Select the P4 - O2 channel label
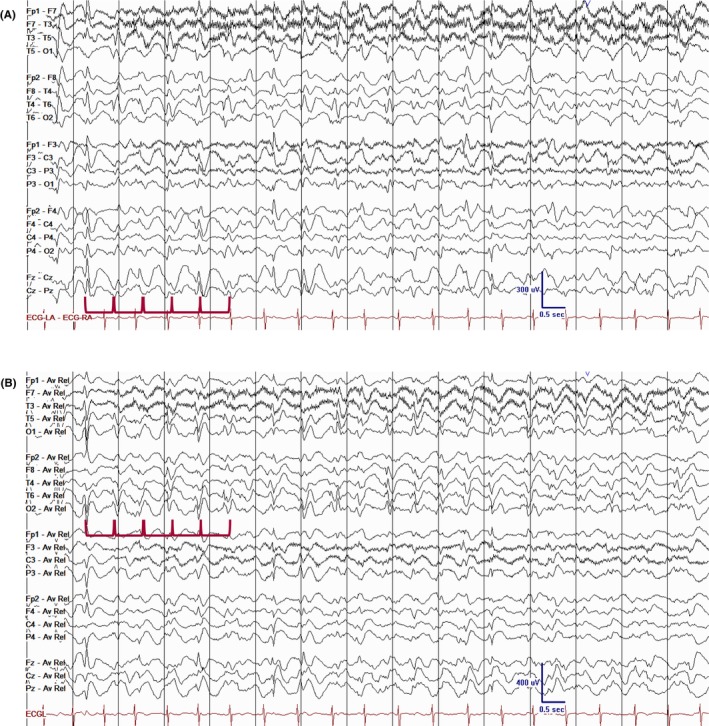This screenshot has height=726, width=709. [x=40, y=251]
